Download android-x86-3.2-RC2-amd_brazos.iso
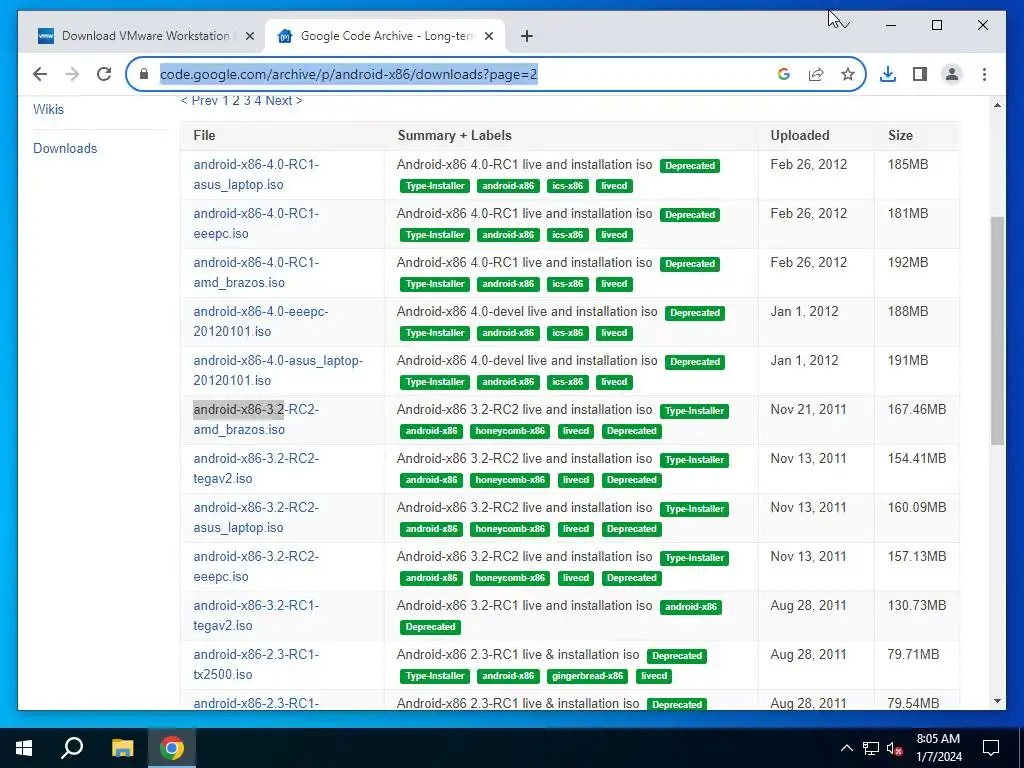Viewport: 1024px width, 768px height. [256, 419]
